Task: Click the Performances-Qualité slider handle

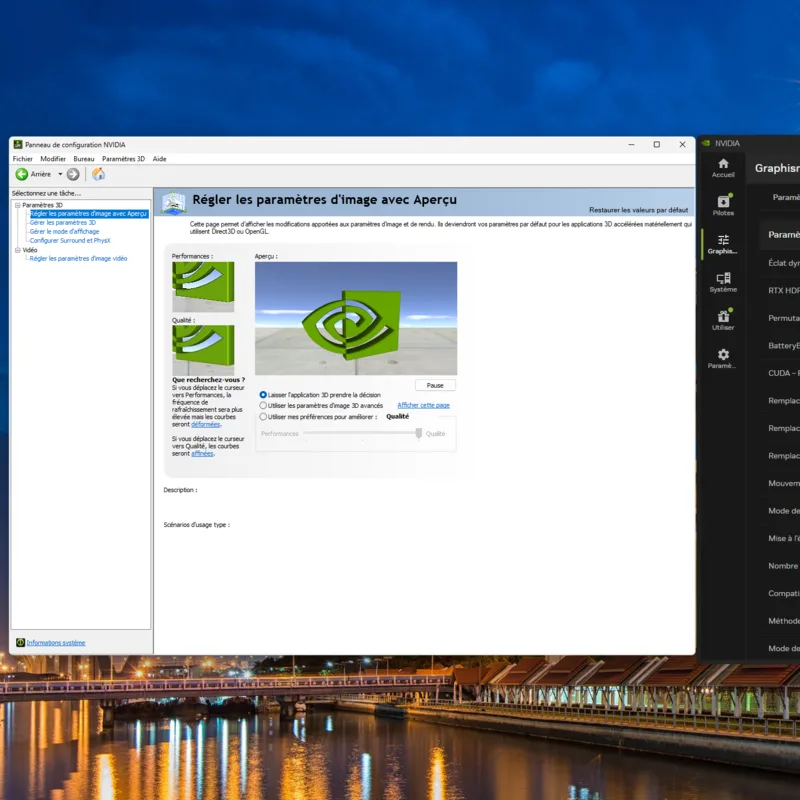Action: coord(419,434)
